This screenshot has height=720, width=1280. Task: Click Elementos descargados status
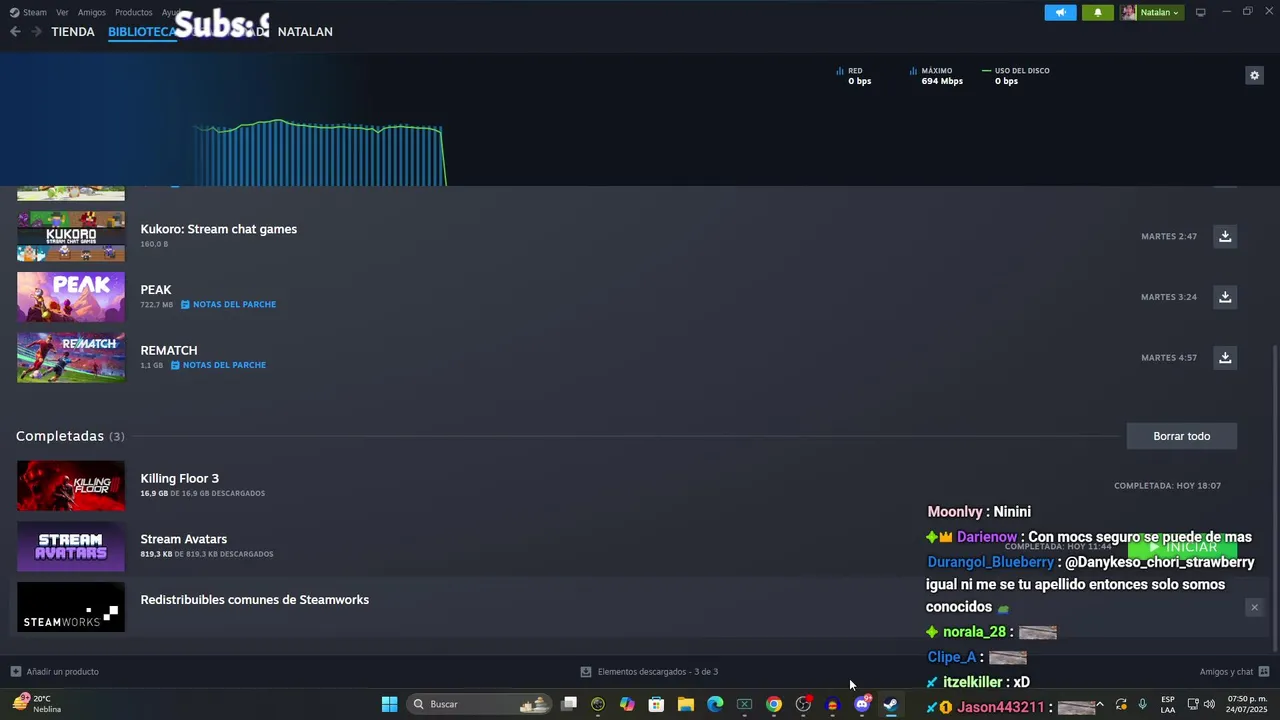[x=650, y=672]
